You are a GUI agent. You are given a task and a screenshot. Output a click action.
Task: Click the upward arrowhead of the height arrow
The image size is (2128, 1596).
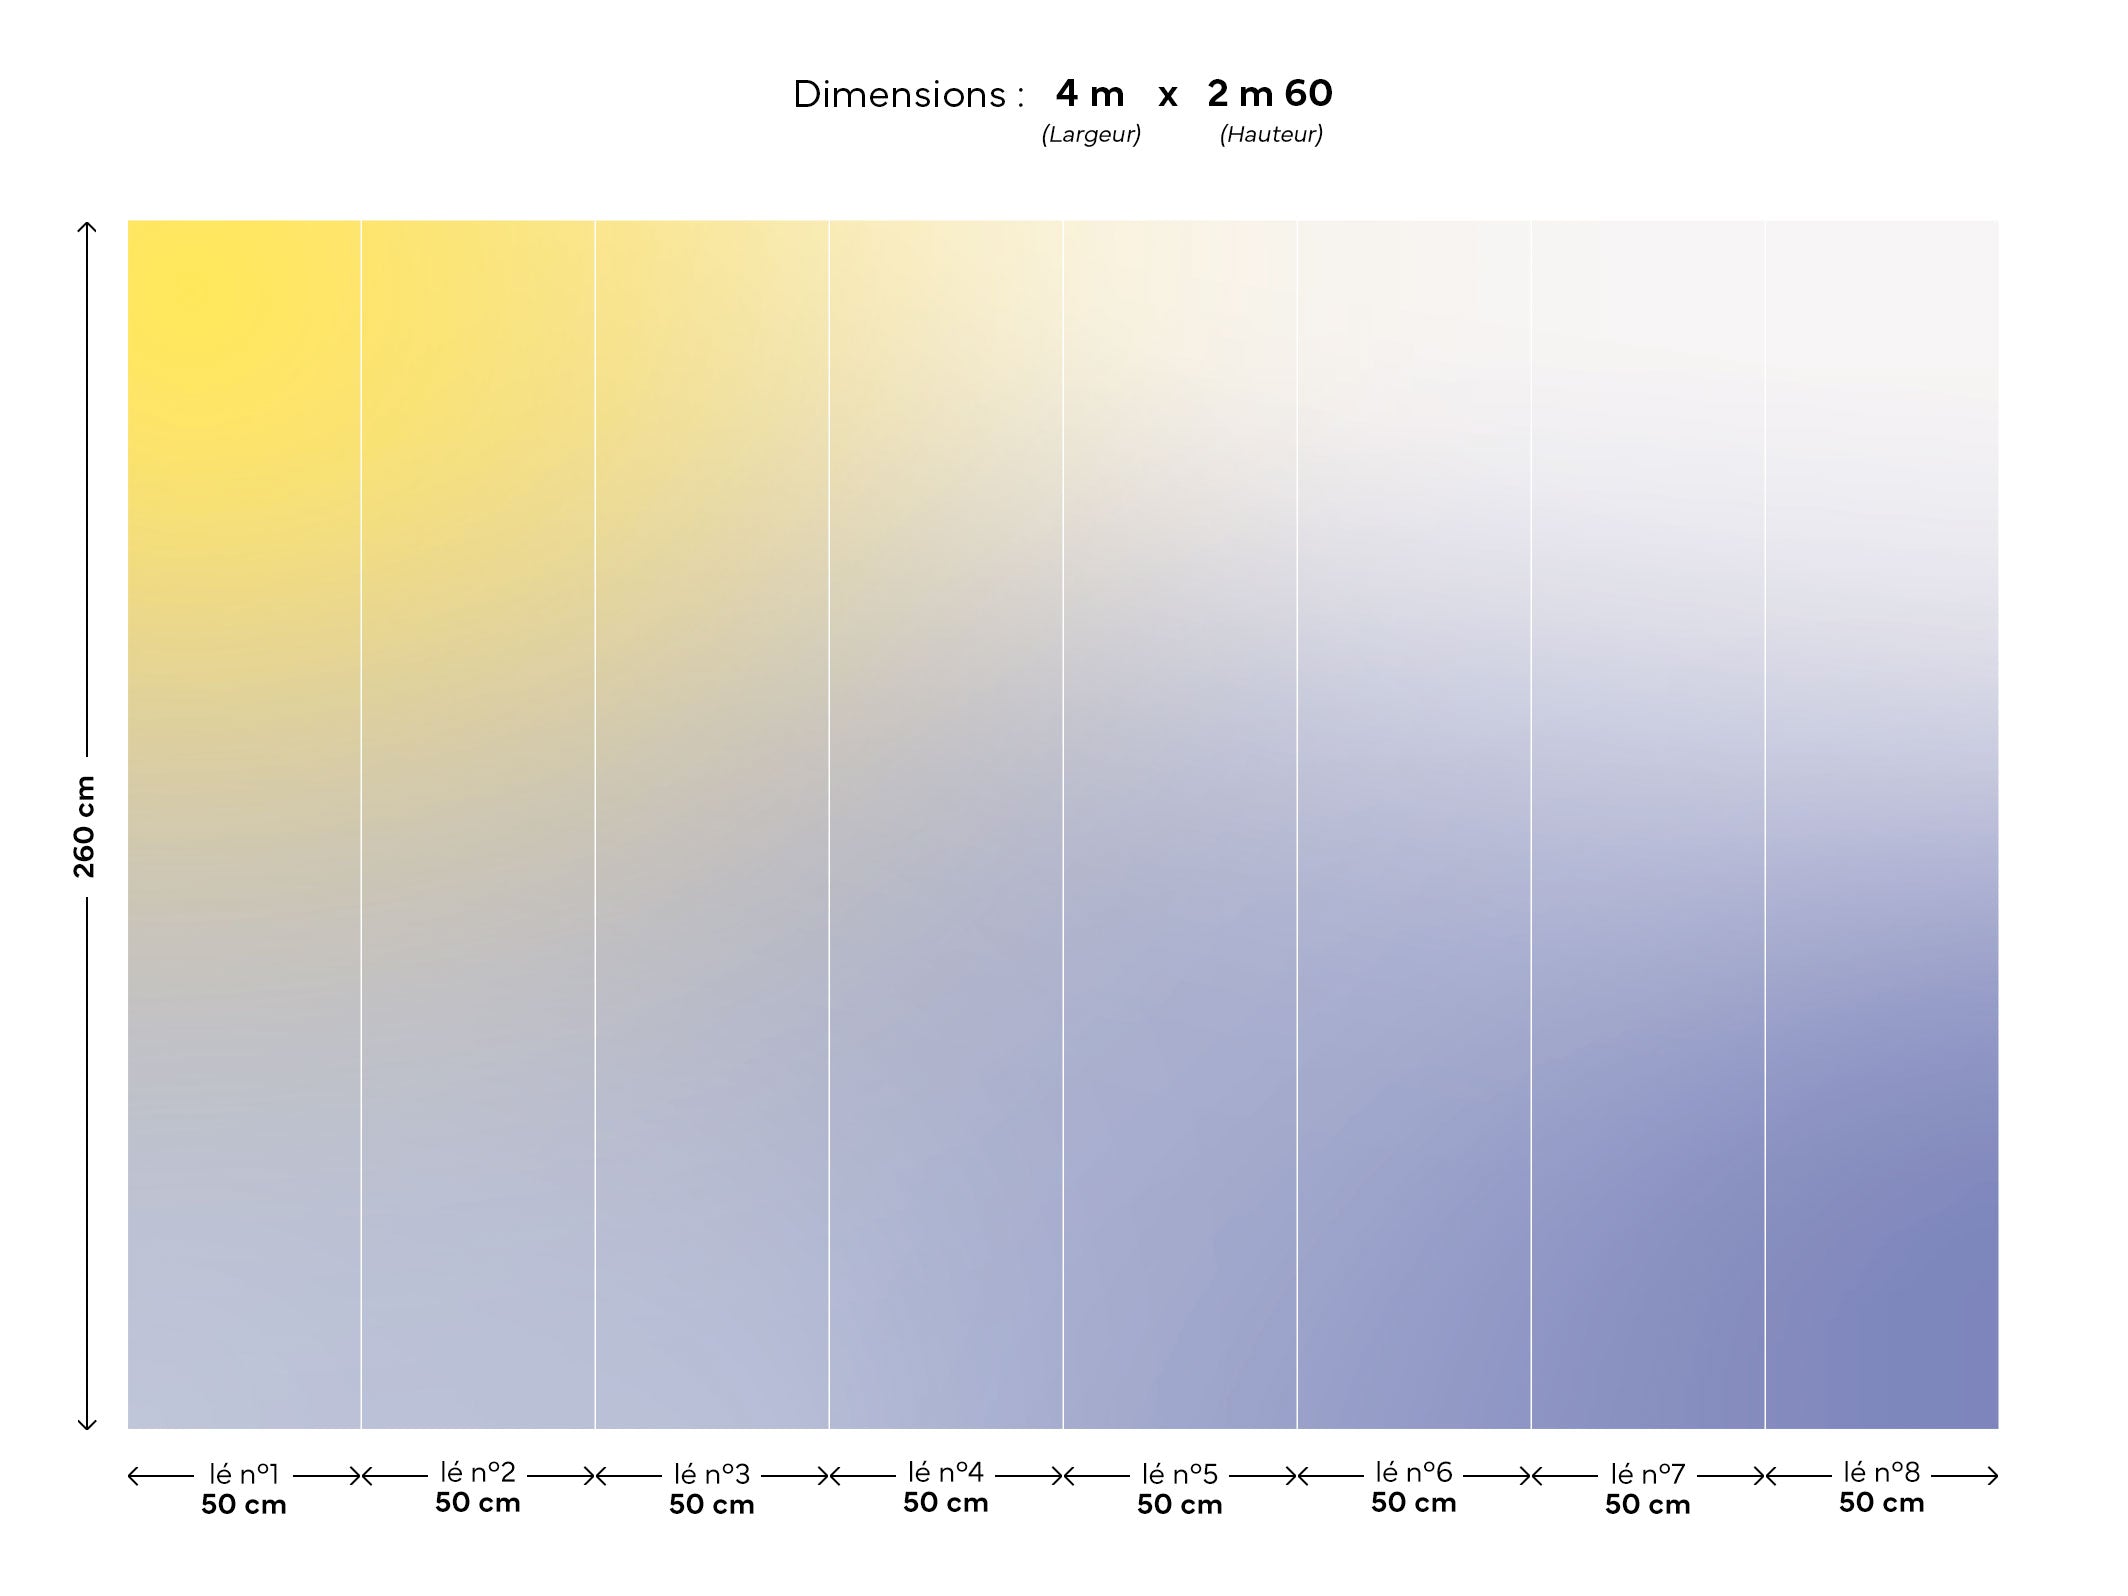[87, 226]
